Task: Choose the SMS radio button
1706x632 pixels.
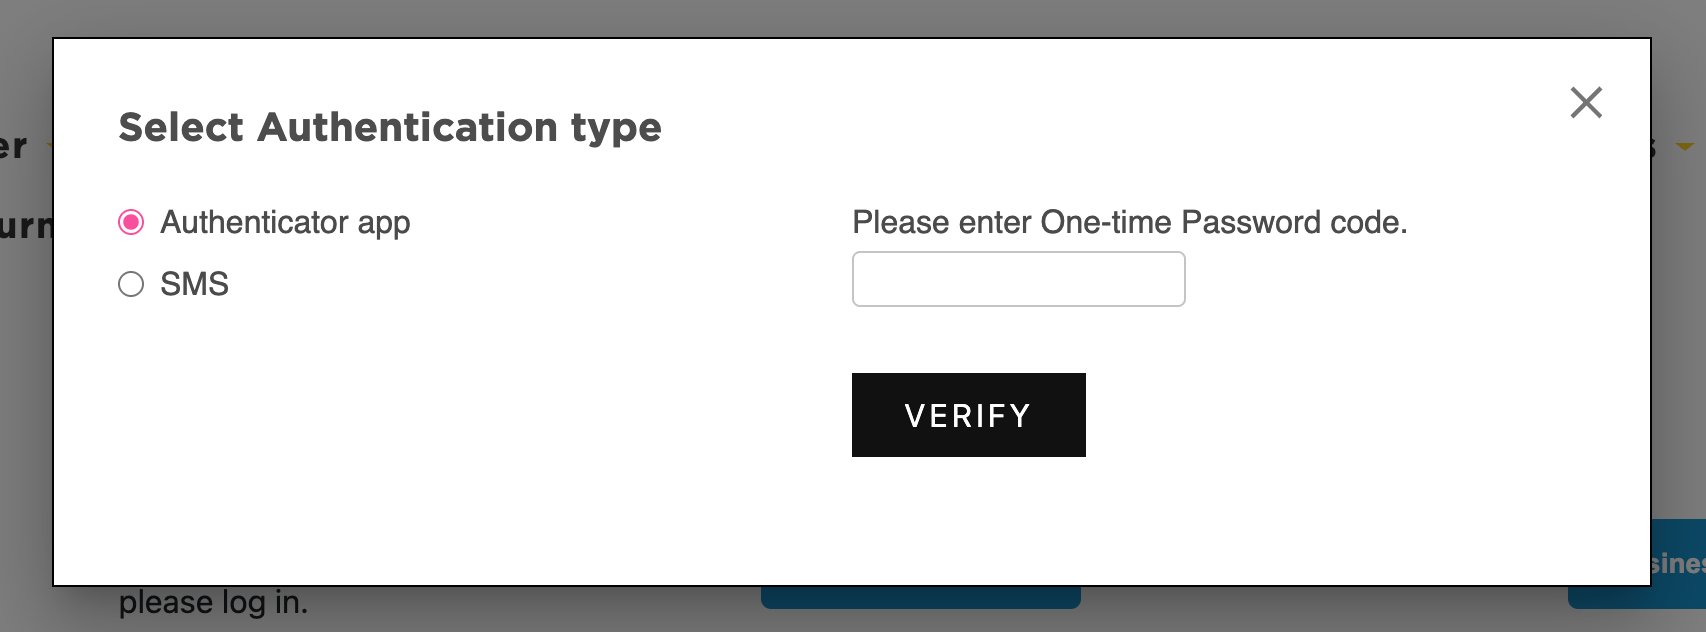Action: pos(131,285)
